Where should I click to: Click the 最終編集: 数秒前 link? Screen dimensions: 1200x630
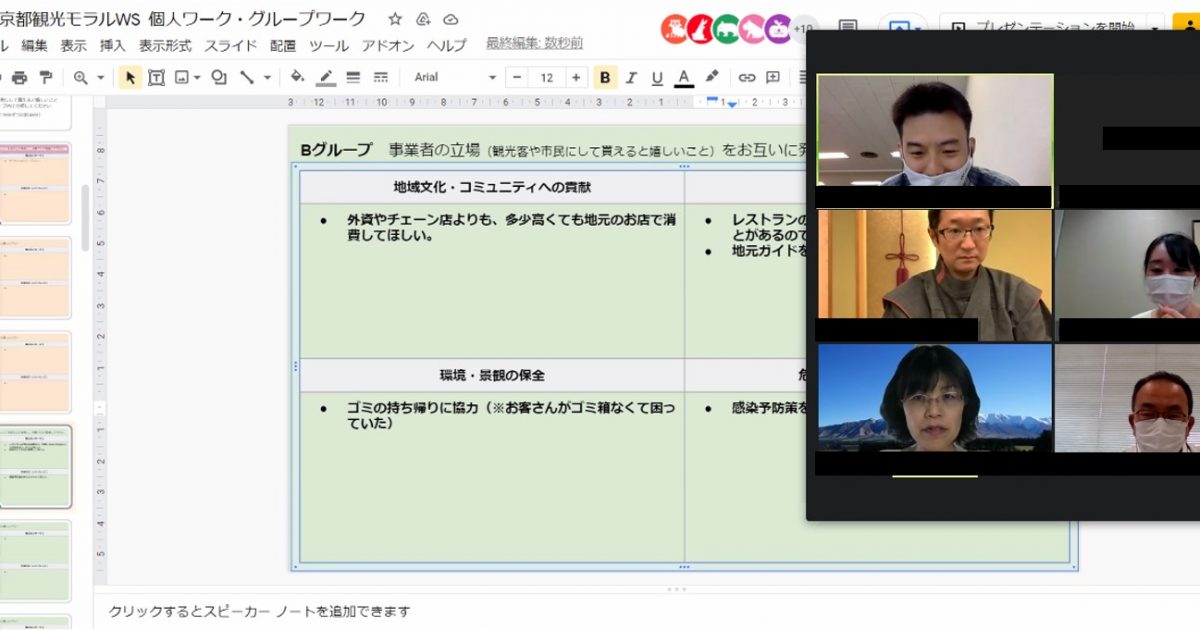[534, 43]
